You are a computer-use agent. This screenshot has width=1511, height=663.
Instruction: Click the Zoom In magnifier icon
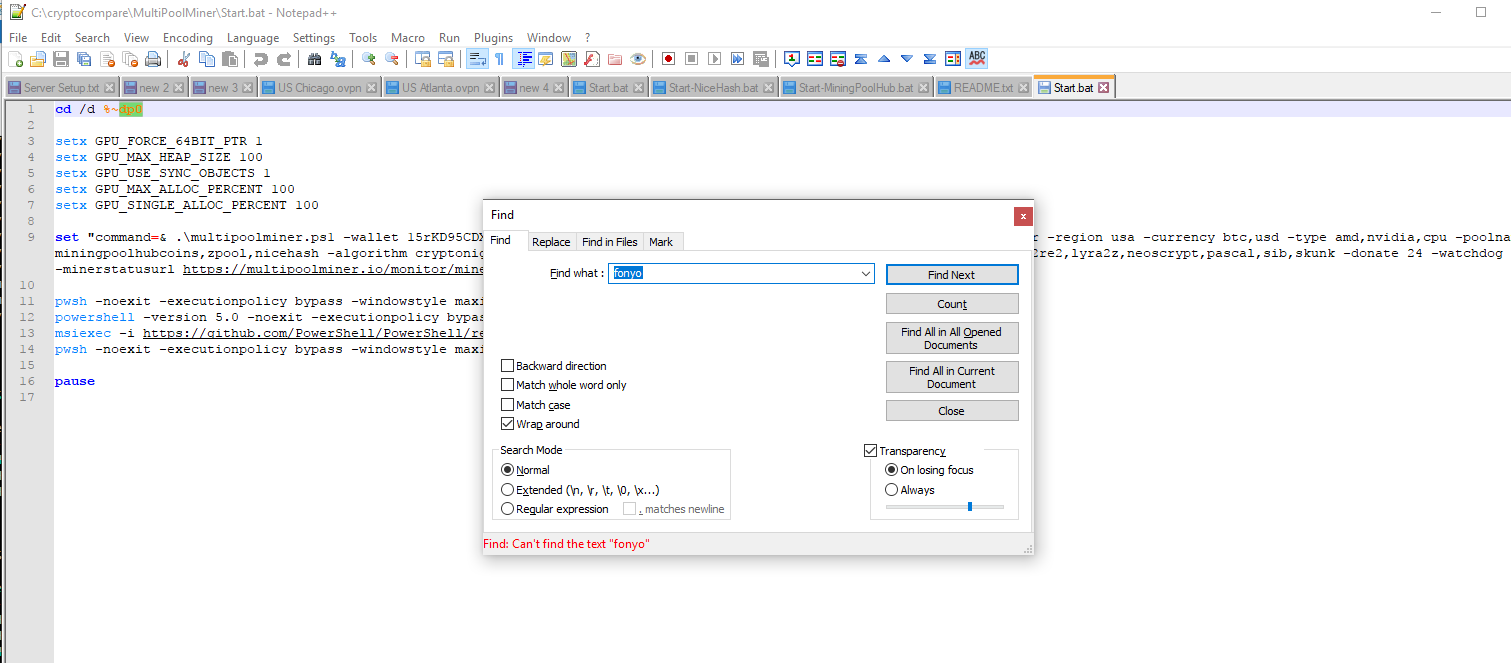tap(369, 58)
